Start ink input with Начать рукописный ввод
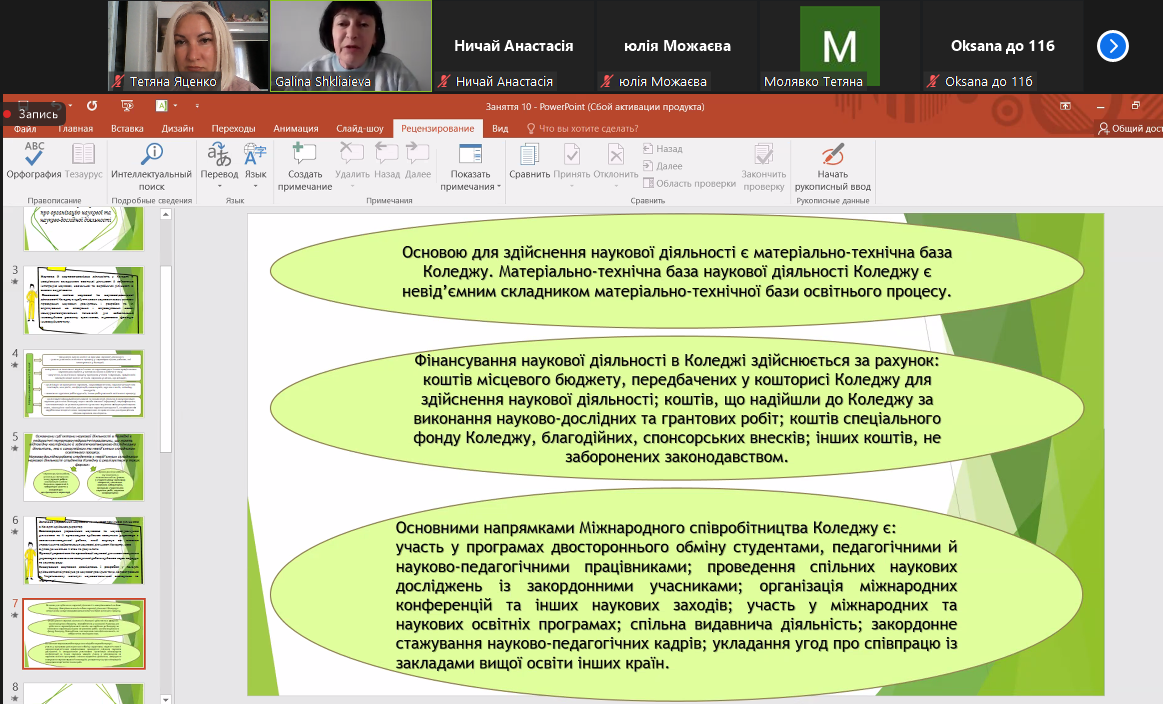Image resolution: width=1163 pixels, height=704 pixels. click(x=832, y=165)
